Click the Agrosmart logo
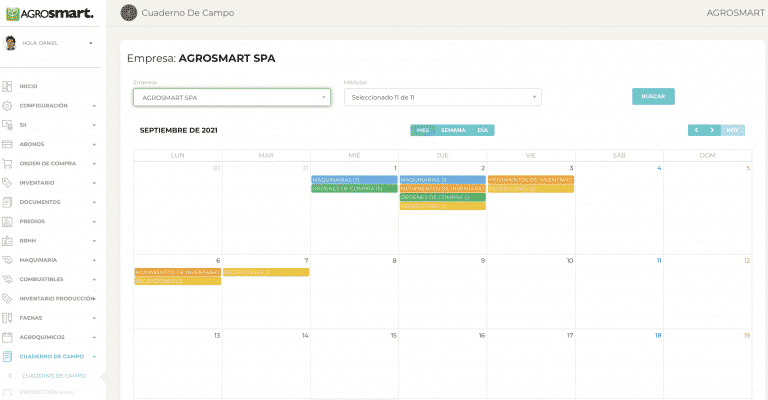Viewport: 768px width, 400px height. [49, 13]
